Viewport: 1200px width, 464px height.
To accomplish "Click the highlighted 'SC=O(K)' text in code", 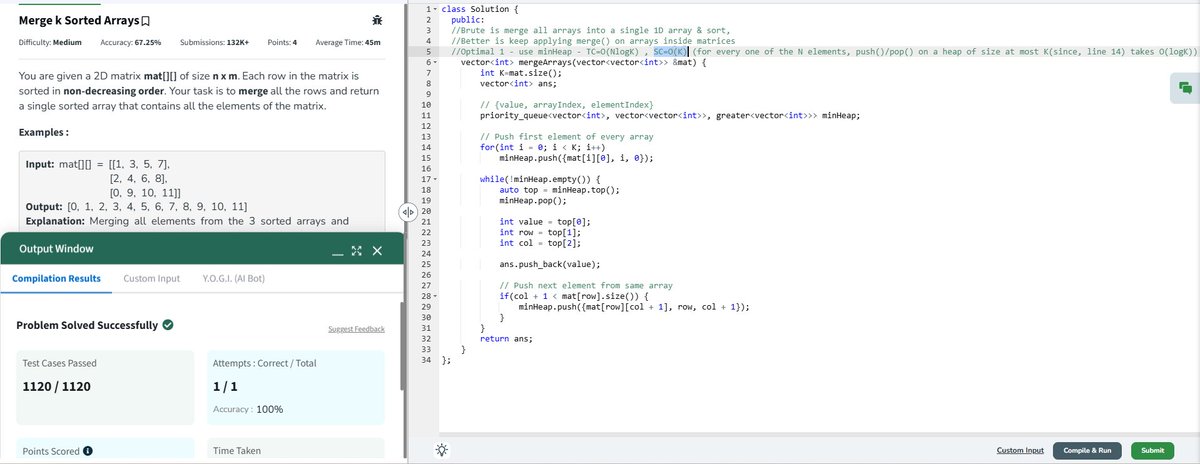I will [x=671, y=52].
